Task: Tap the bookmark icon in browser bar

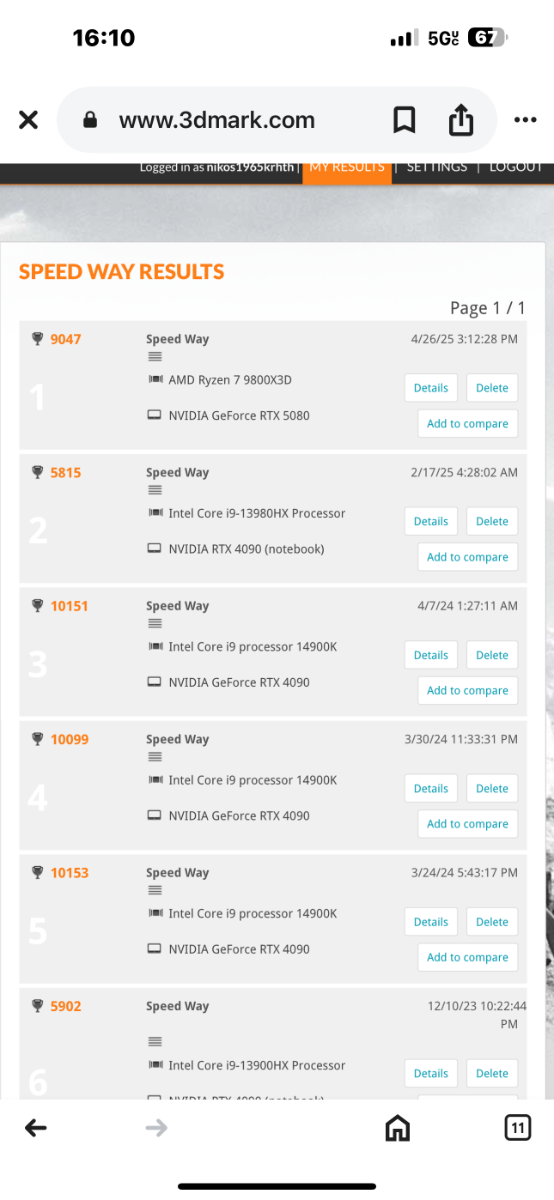Action: (x=404, y=121)
